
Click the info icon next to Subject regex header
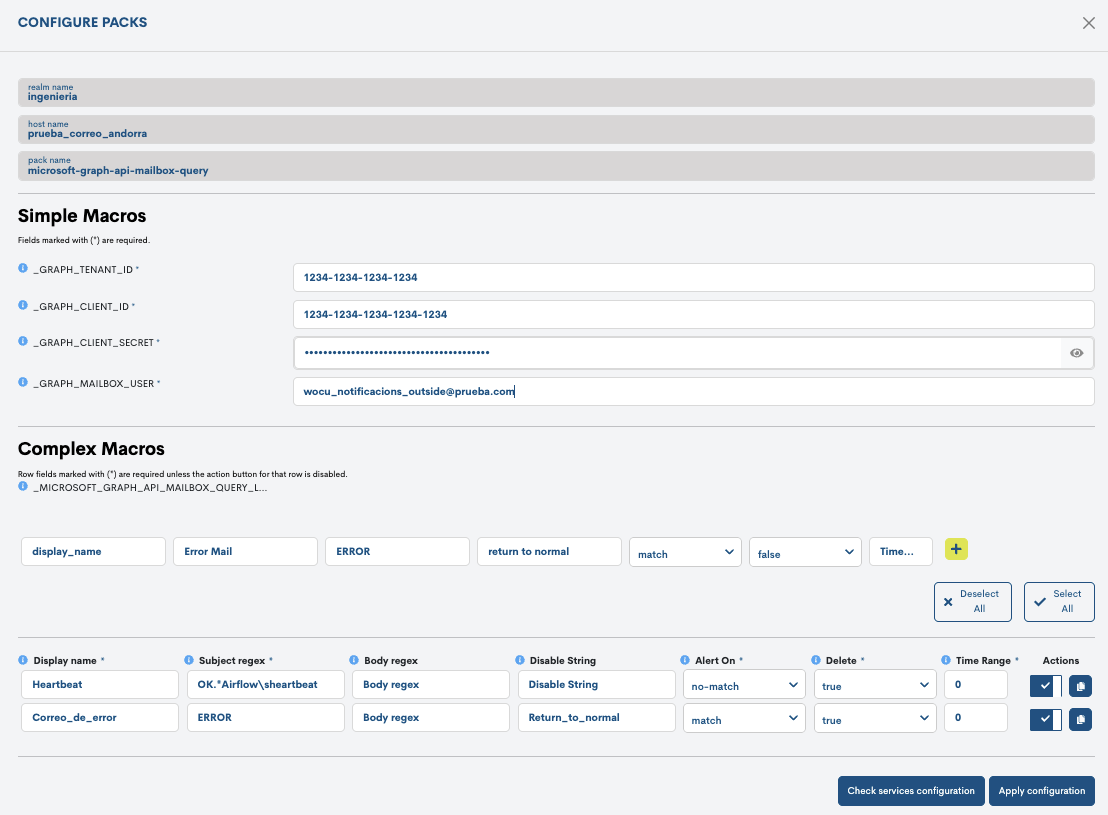tap(187, 660)
